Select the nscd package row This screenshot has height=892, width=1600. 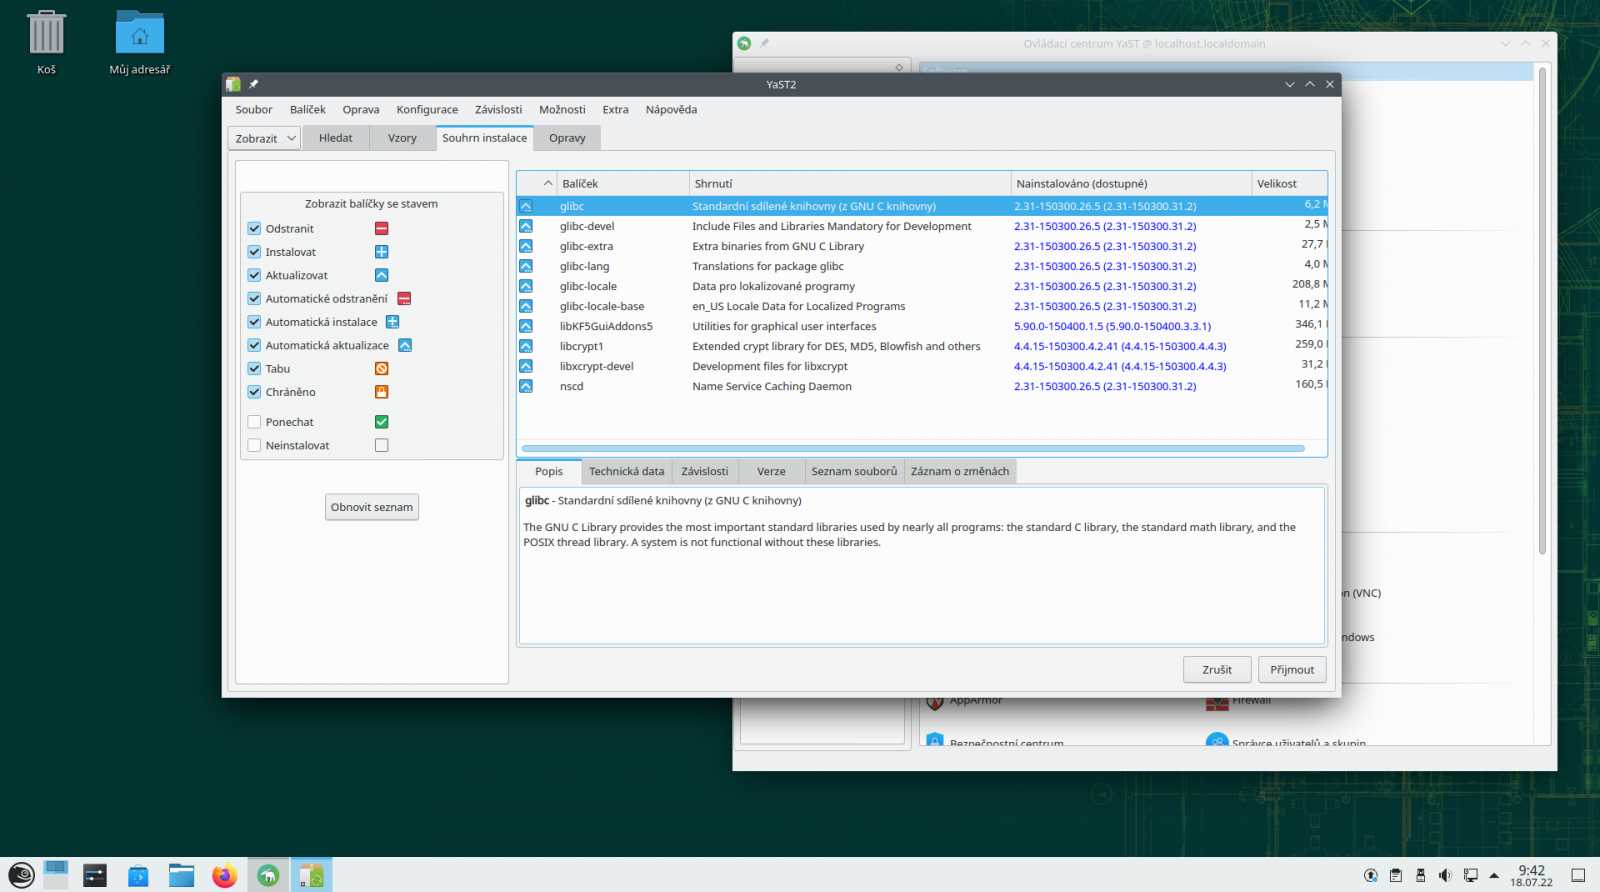tap(921, 386)
